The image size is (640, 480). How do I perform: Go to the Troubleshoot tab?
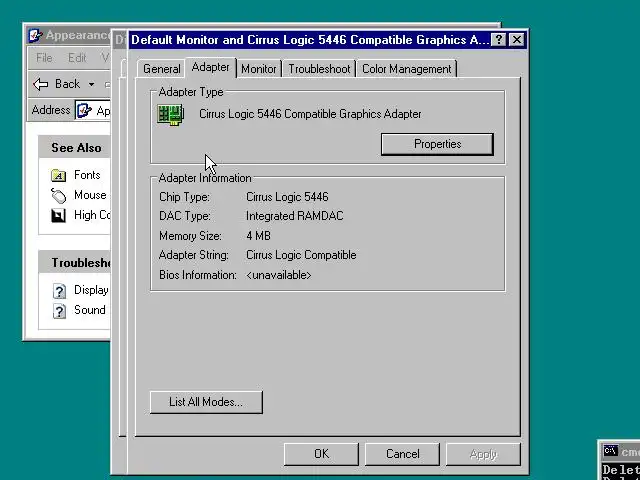319,69
